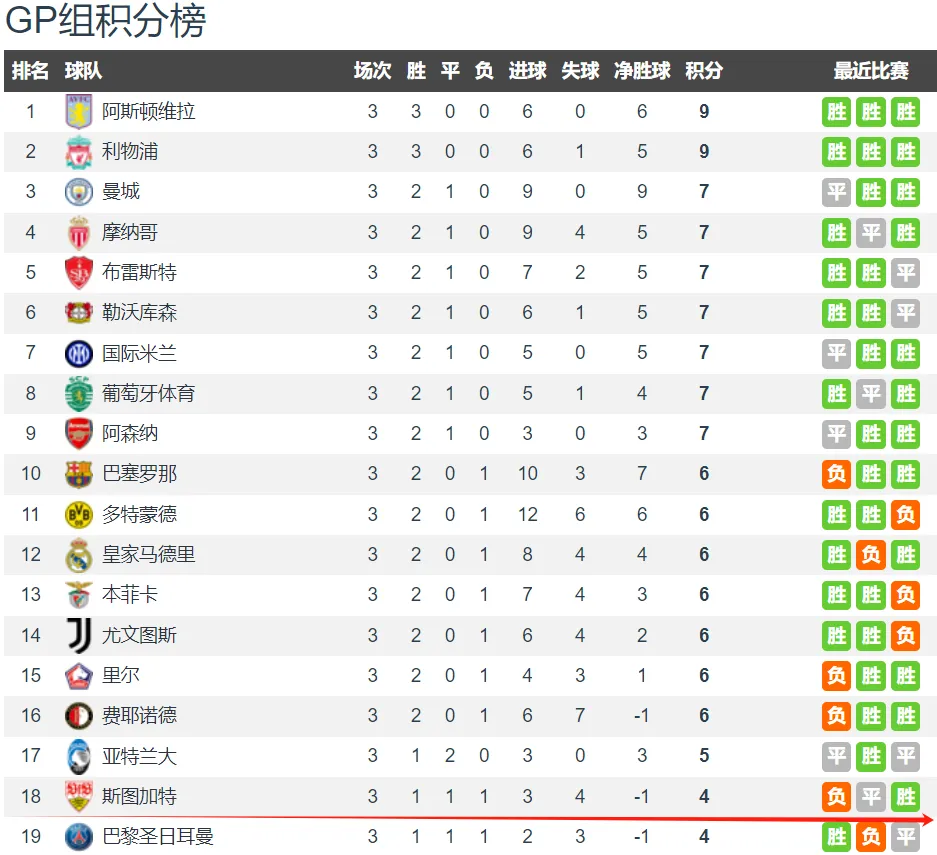
Task: Open 葡萄牙体育 team name link
Action: pyautogui.click(x=148, y=394)
